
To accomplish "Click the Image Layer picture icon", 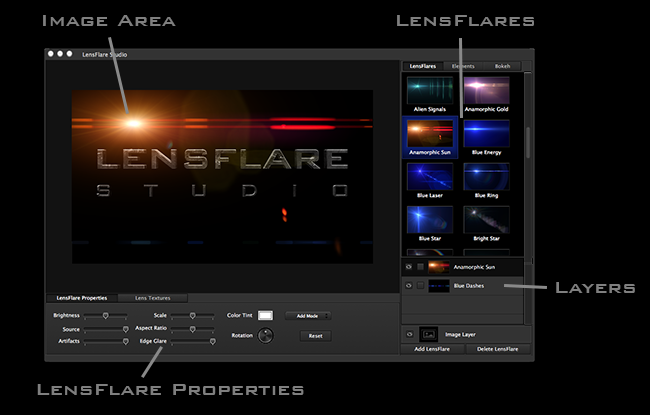I will pos(429,334).
